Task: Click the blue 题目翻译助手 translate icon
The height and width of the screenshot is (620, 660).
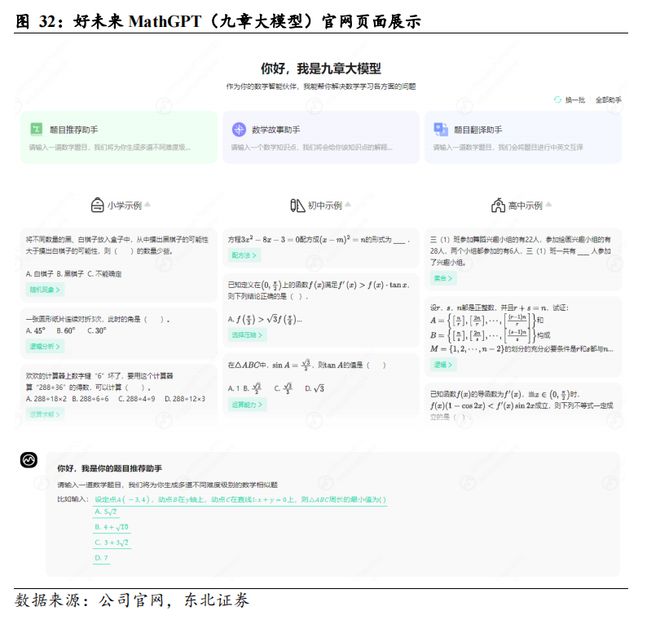Action: [441, 129]
